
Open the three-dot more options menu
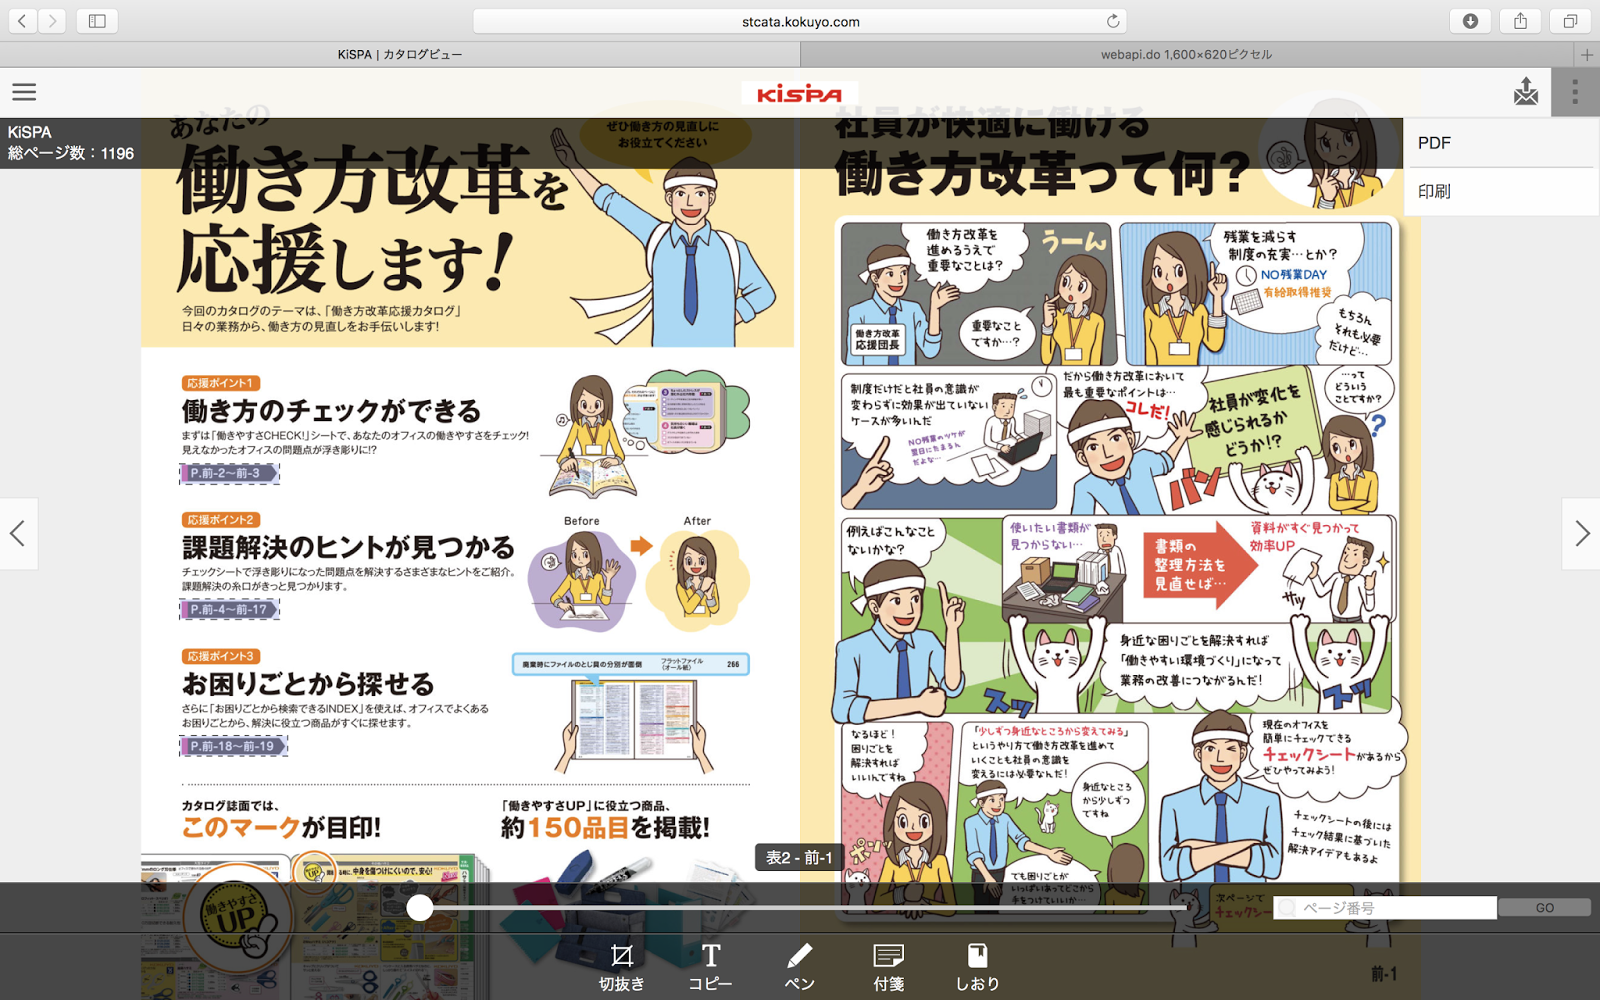[1575, 92]
